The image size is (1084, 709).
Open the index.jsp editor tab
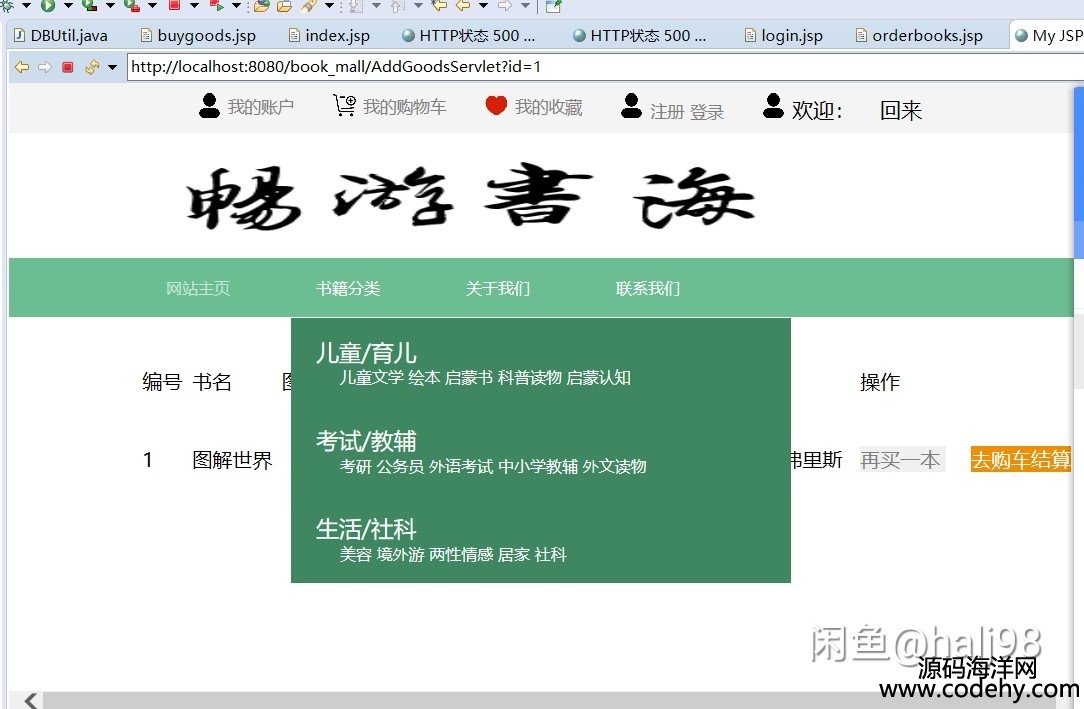(329, 35)
